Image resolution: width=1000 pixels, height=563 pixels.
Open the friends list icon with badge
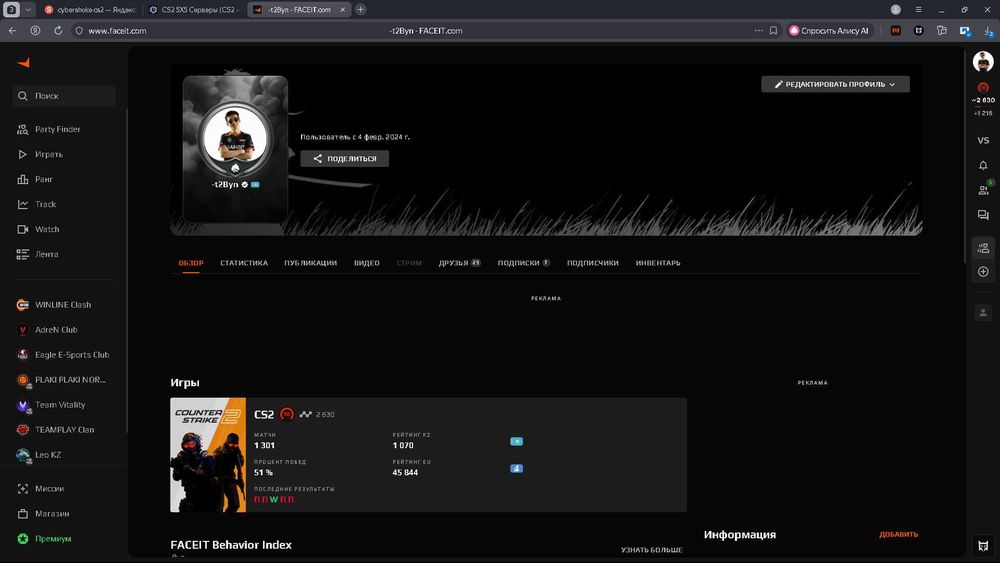tap(983, 190)
